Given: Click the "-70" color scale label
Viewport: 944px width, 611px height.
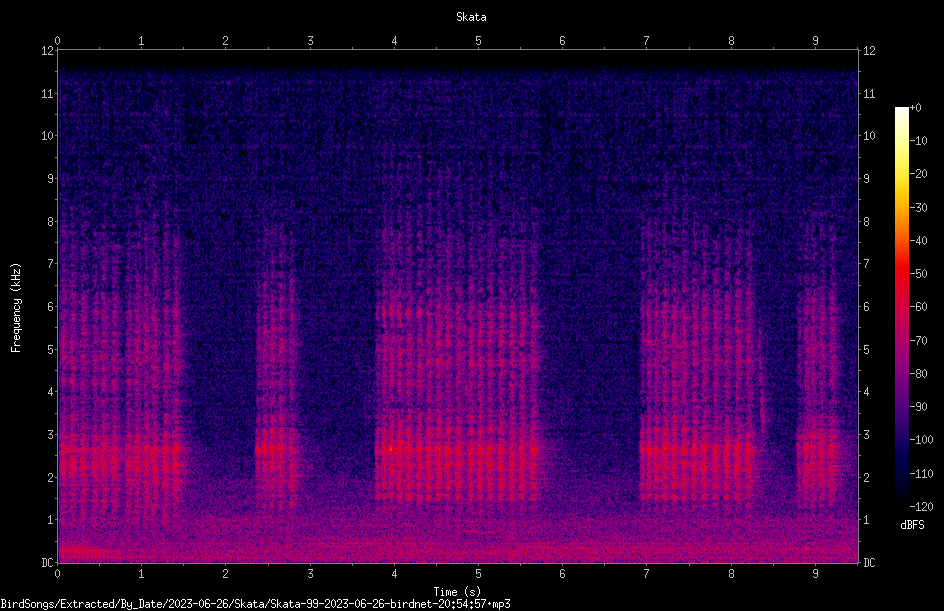Looking at the screenshot, I should 918,341.
